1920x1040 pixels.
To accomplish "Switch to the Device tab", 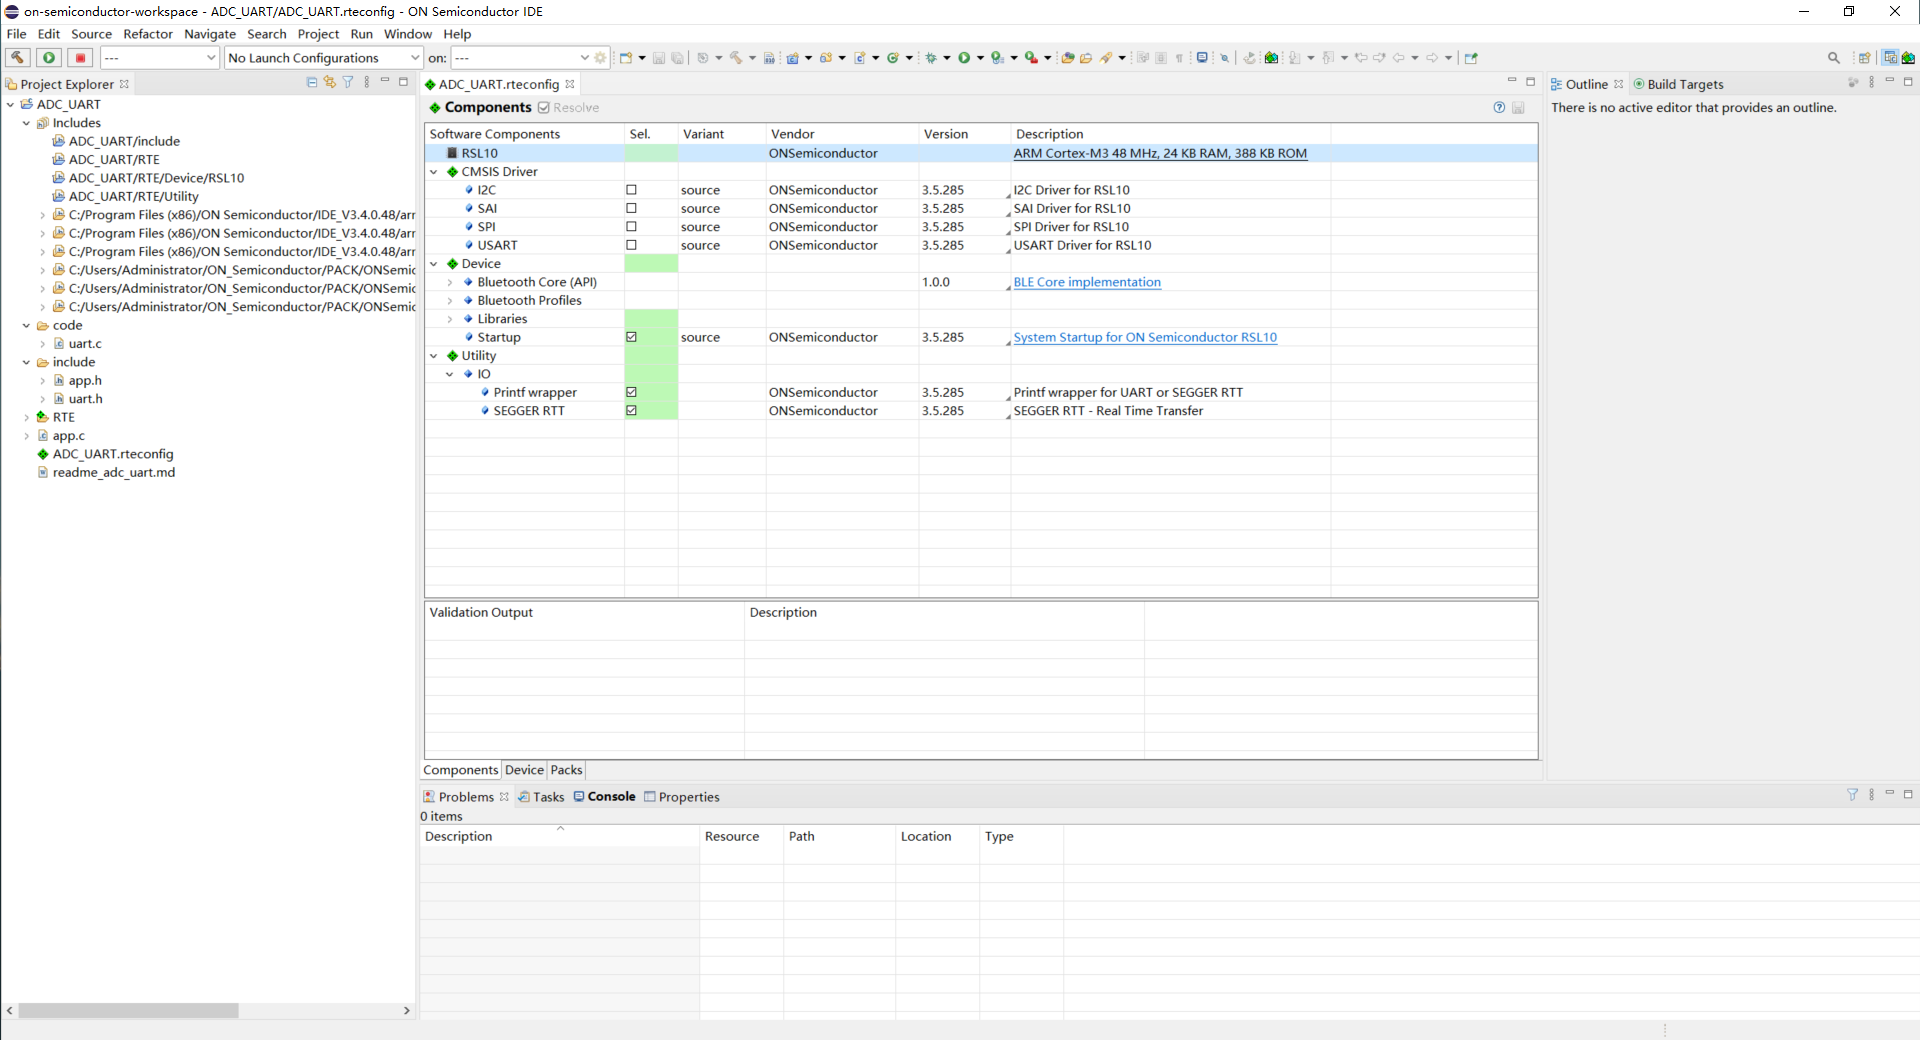I will tap(524, 770).
